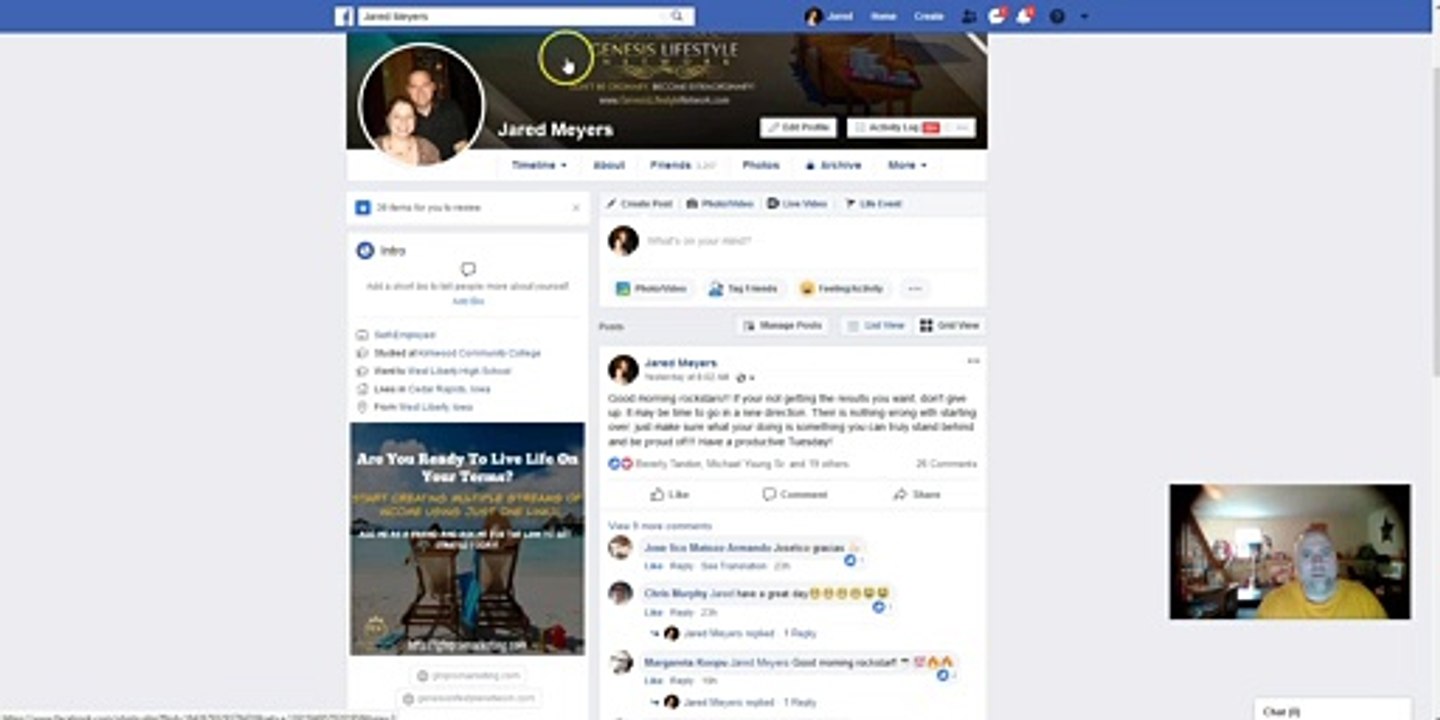The width and height of the screenshot is (1440, 720).
Task: Switch posts to Grid View
Action: (950, 326)
